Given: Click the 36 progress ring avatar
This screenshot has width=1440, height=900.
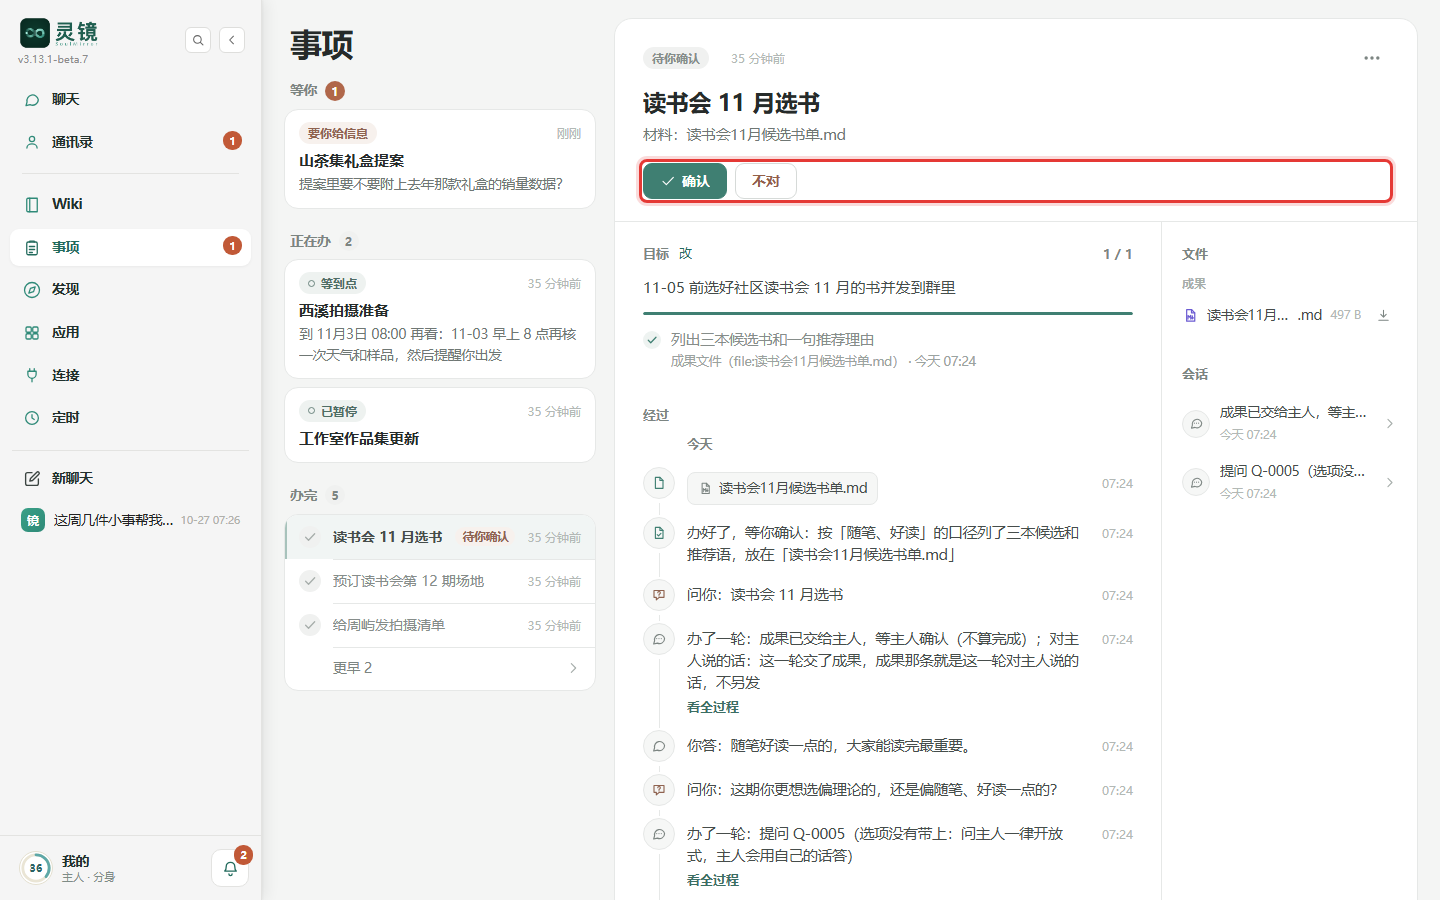Looking at the screenshot, I should [x=36, y=868].
